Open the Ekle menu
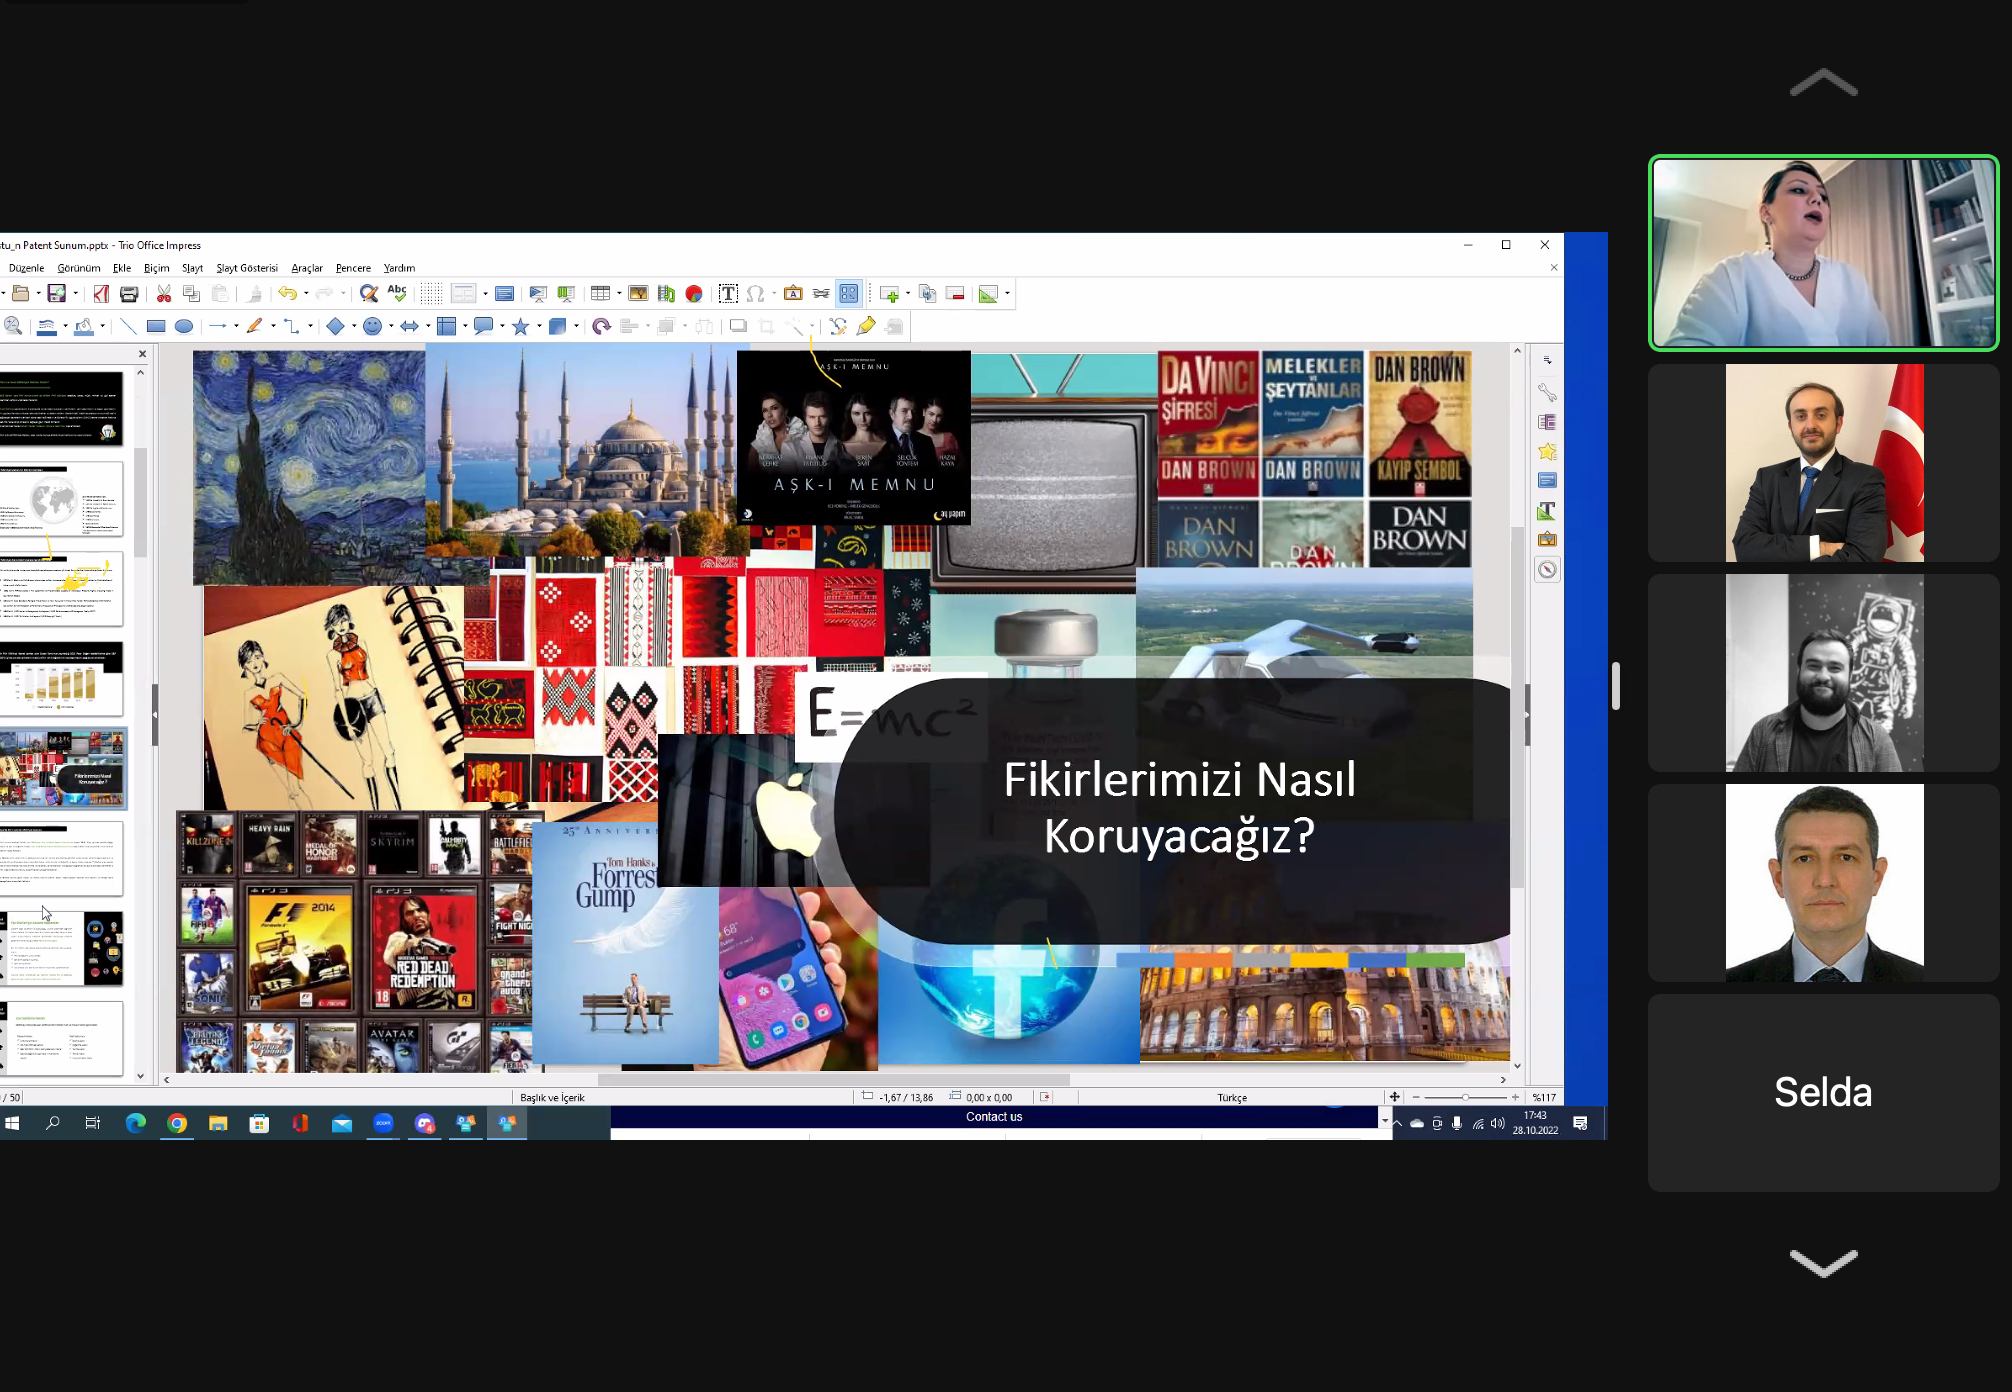 click(x=122, y=268)
